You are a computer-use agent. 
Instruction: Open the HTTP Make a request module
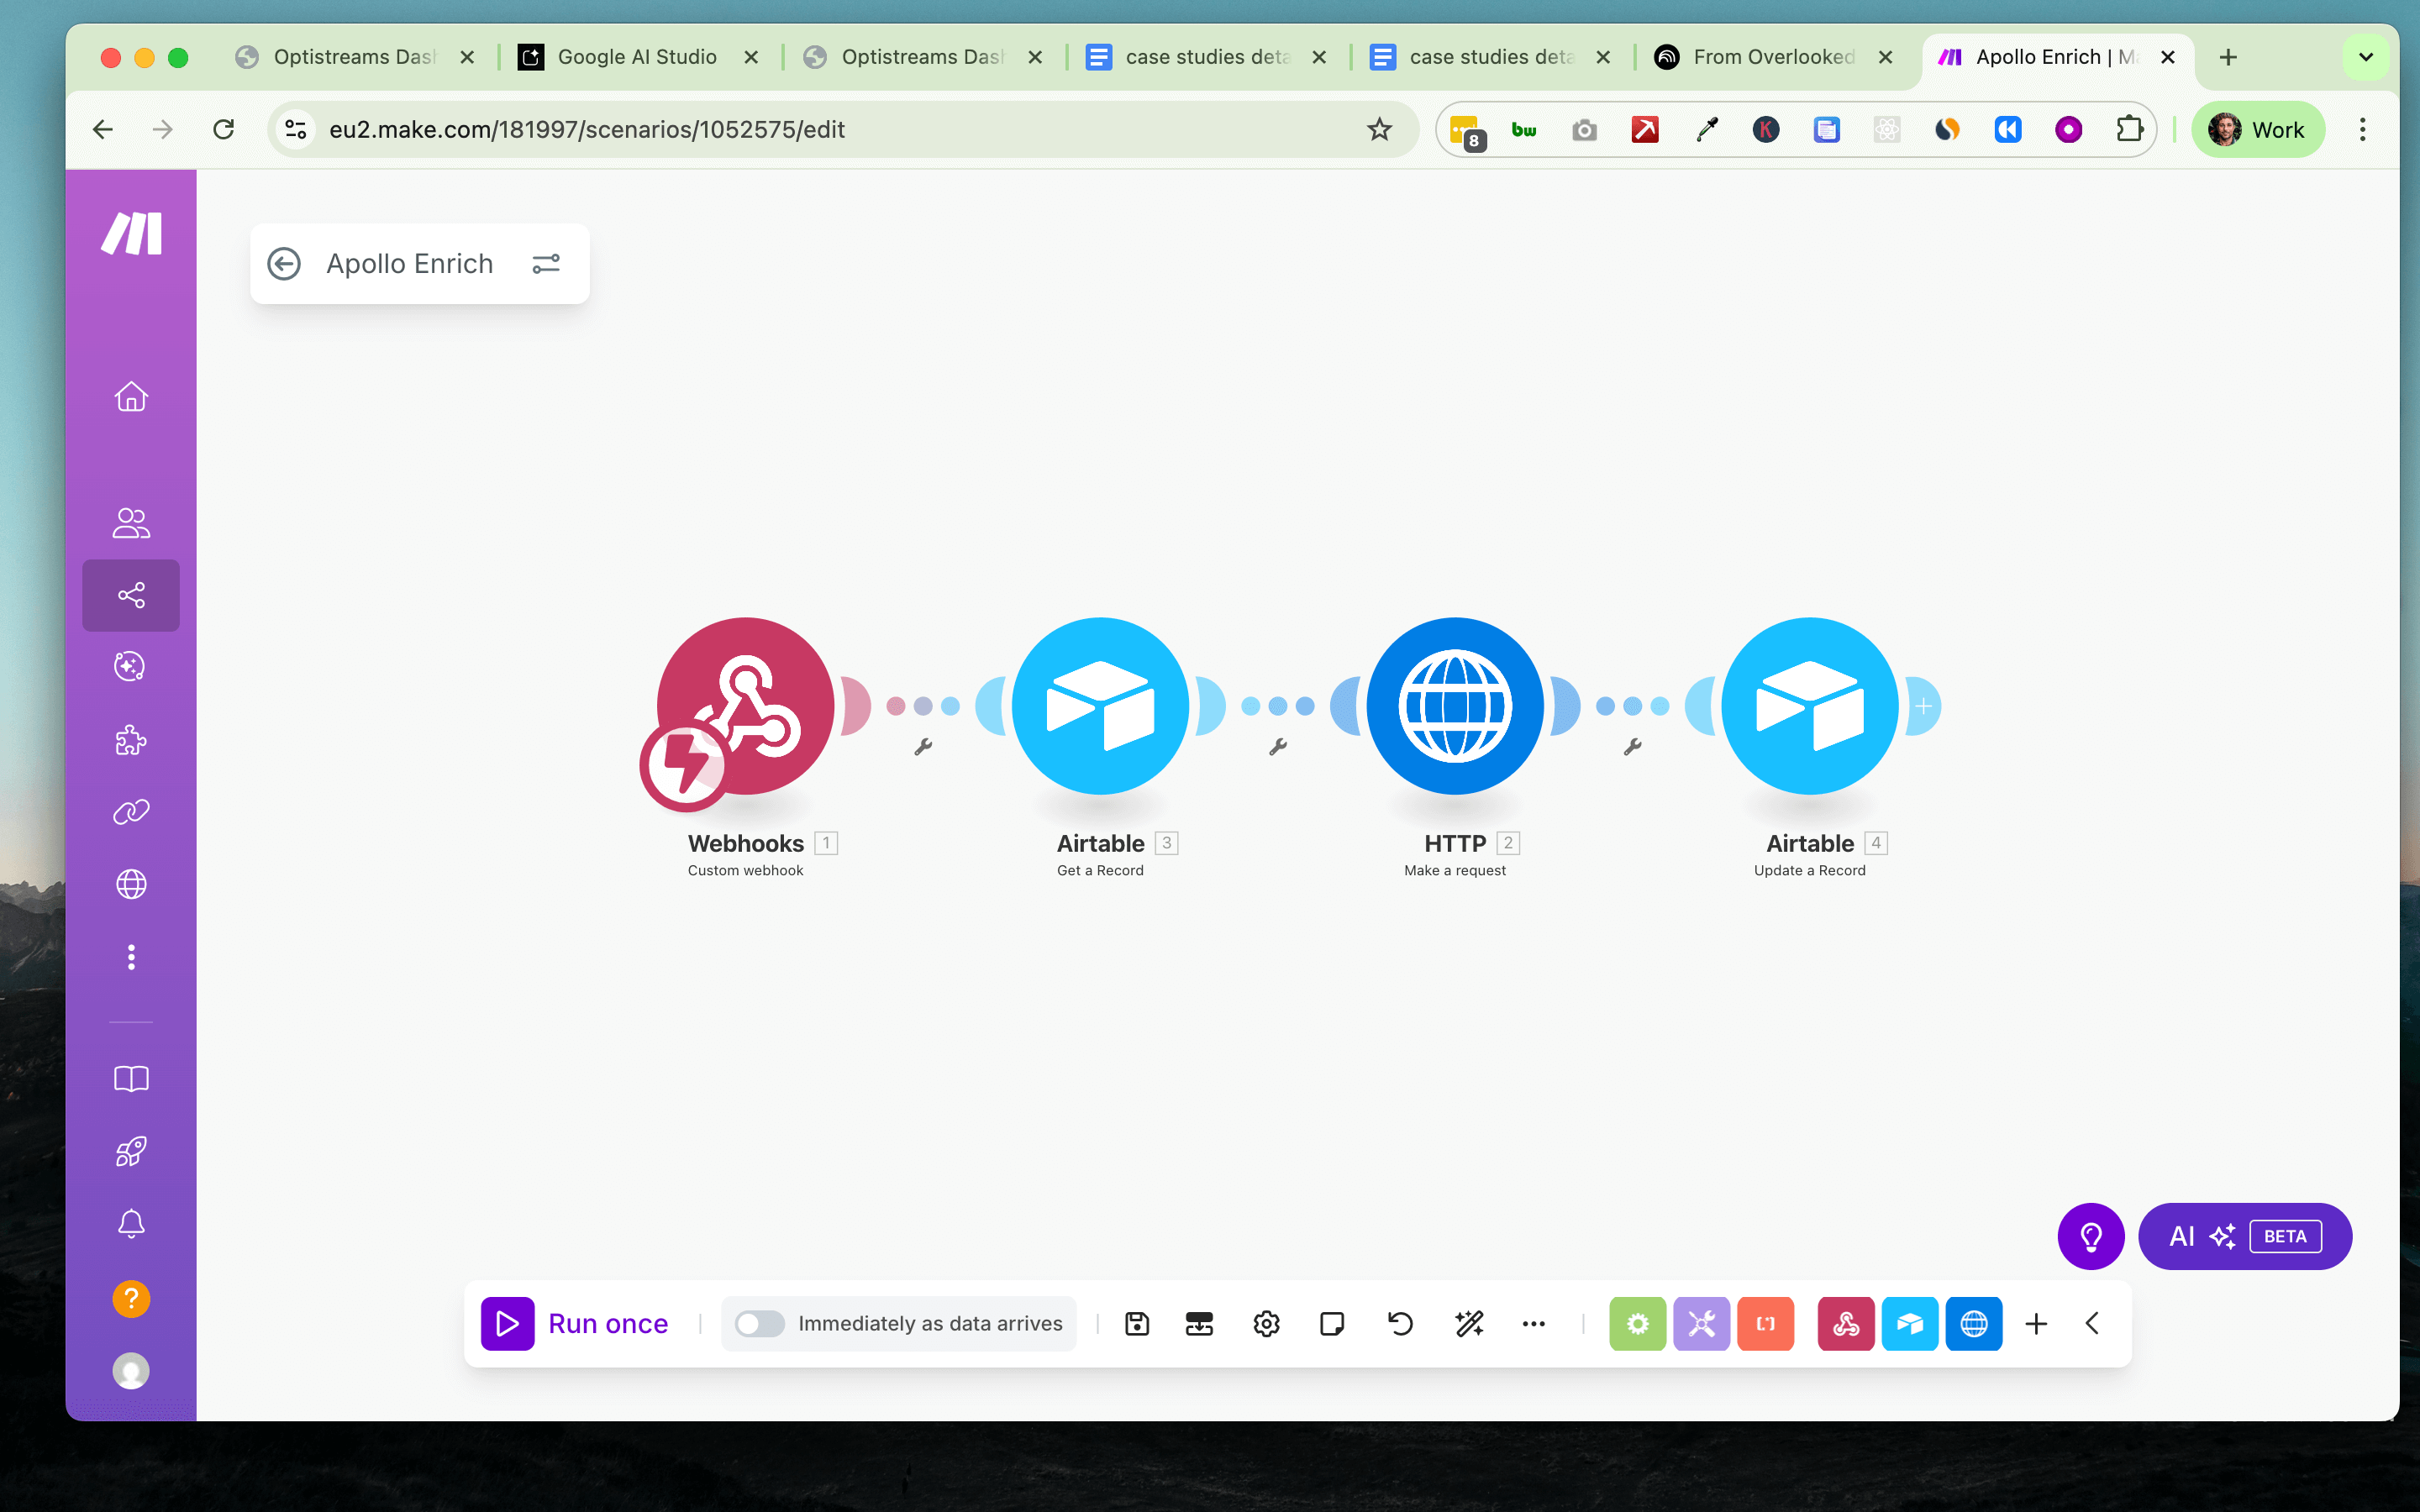click(x=1455, y=706)
